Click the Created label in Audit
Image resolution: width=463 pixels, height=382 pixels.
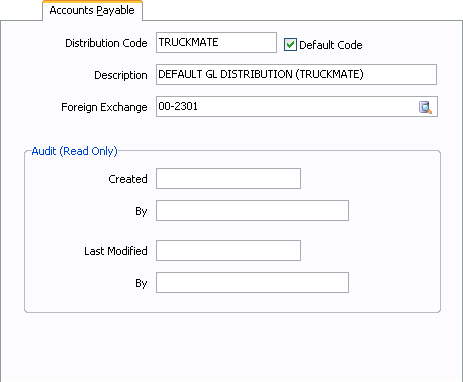click(128, 179)
